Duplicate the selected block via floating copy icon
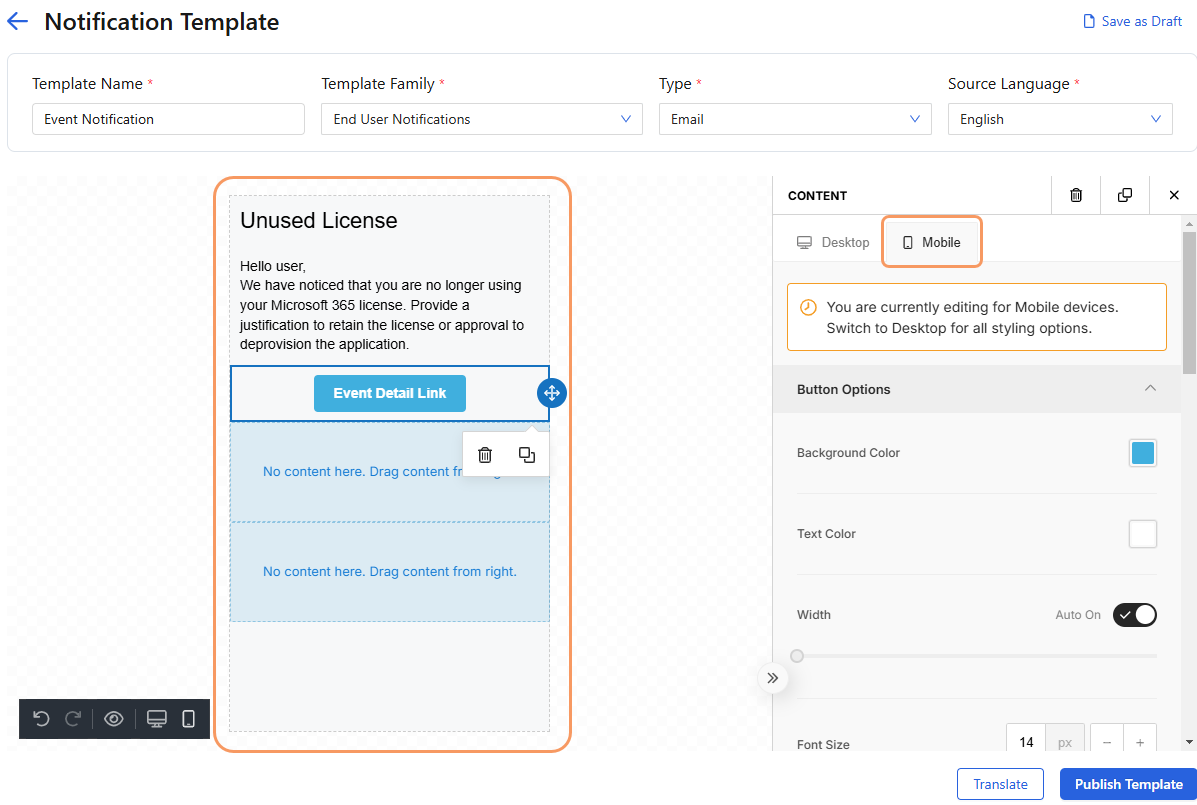This screenshot has width=1197, height=805. pos(527,455)
